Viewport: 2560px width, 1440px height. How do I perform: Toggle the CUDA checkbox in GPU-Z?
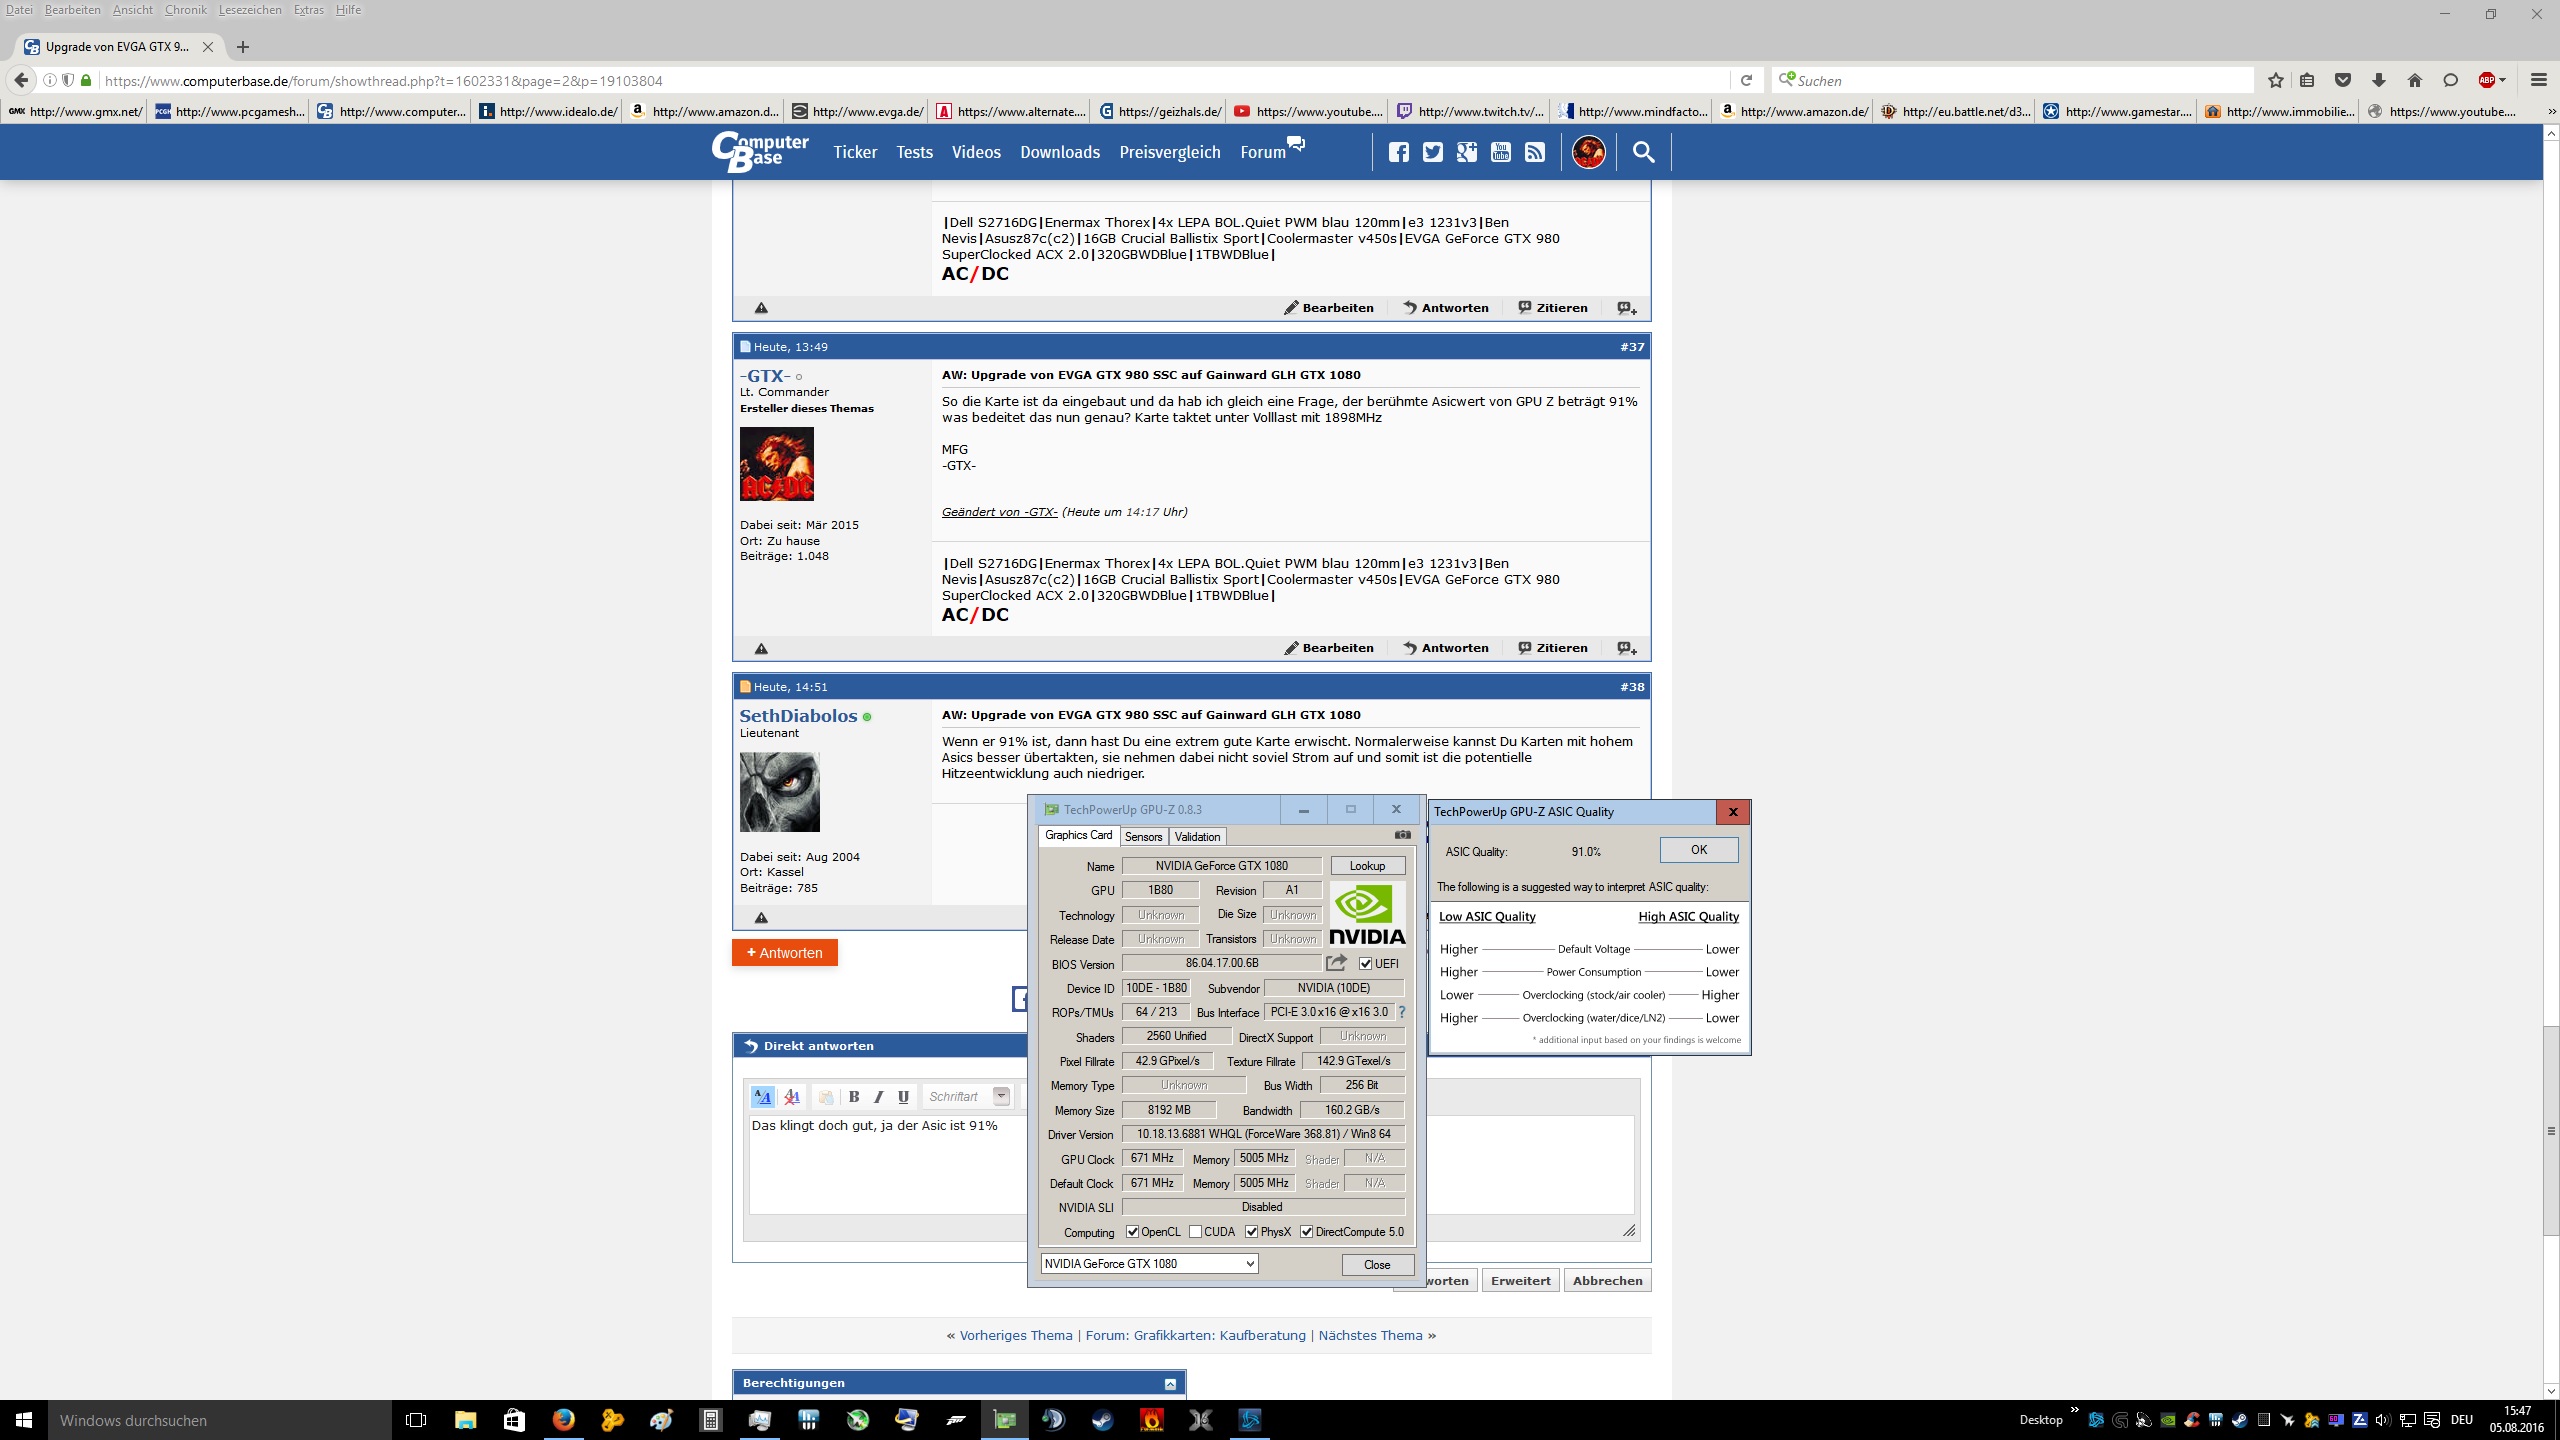[1195, 1232]
